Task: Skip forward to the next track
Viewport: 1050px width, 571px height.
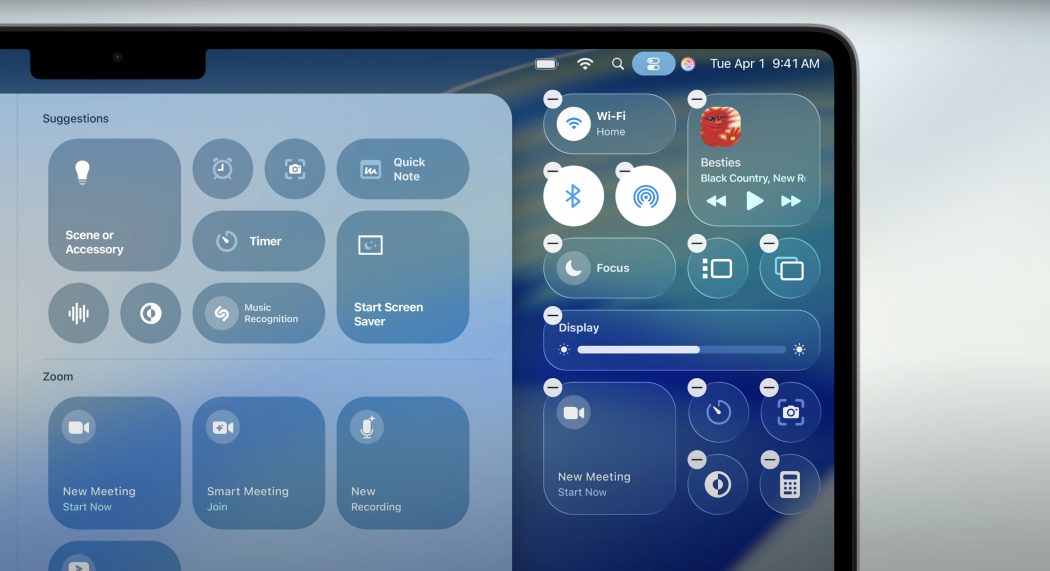Action: click(791, 201)
